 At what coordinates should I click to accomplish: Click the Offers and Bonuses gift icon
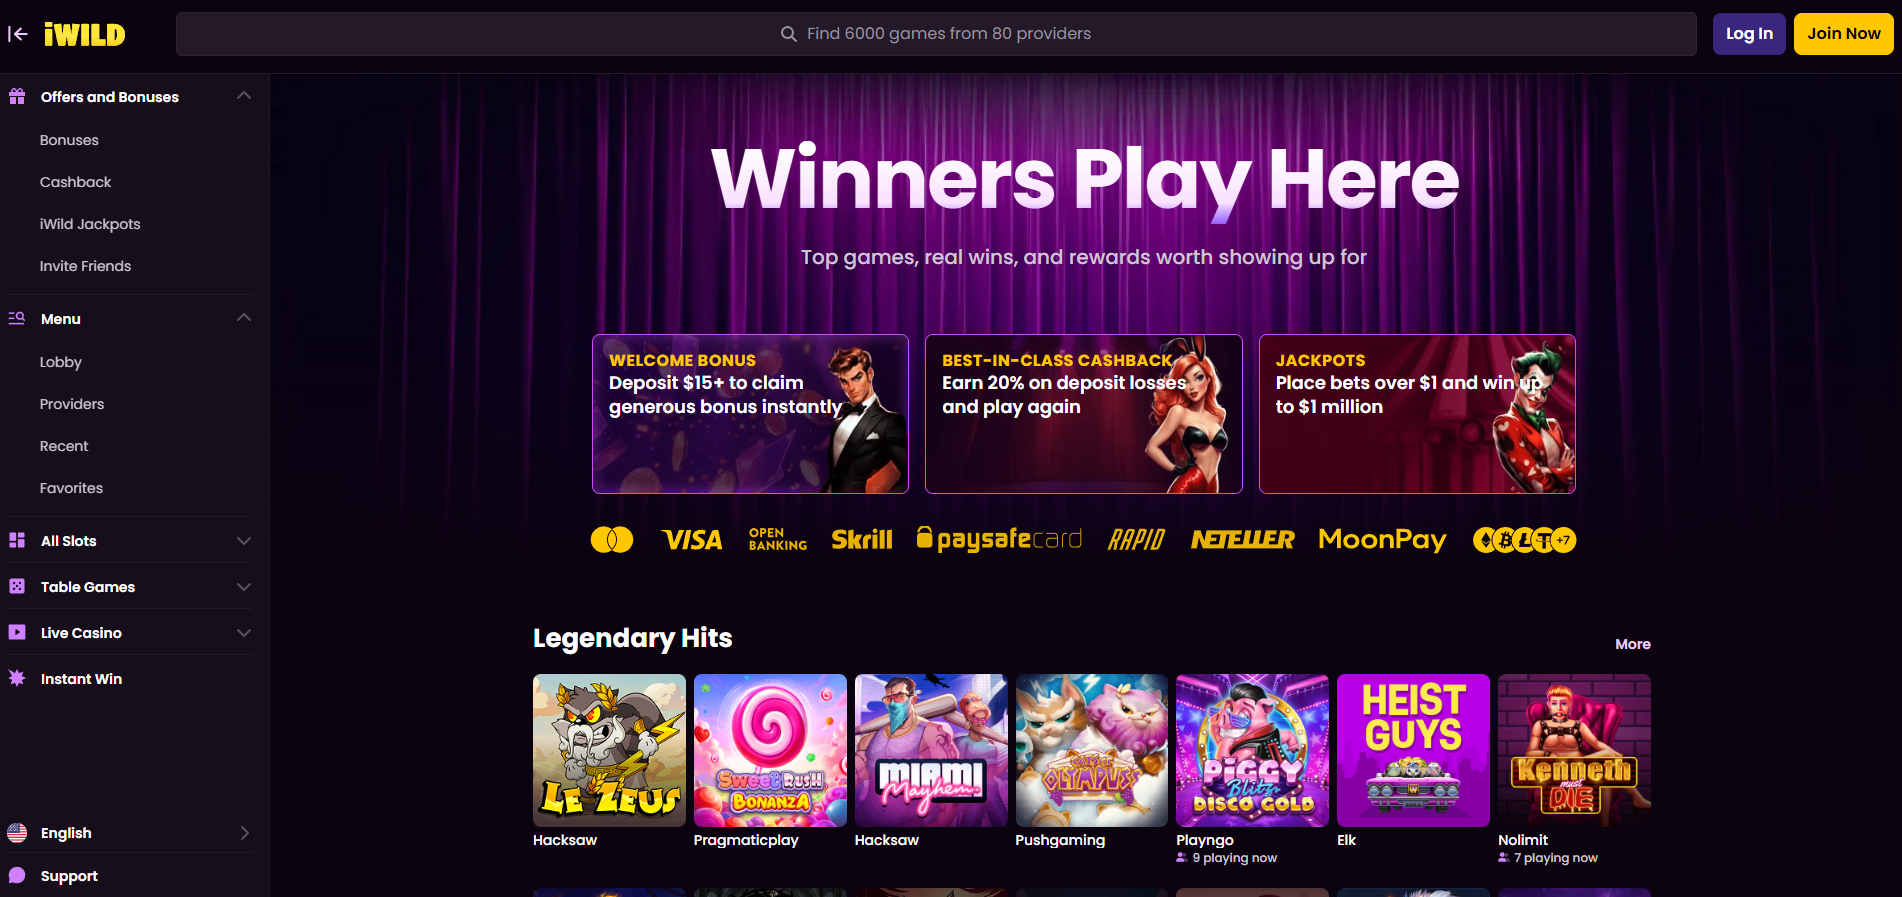17,97
